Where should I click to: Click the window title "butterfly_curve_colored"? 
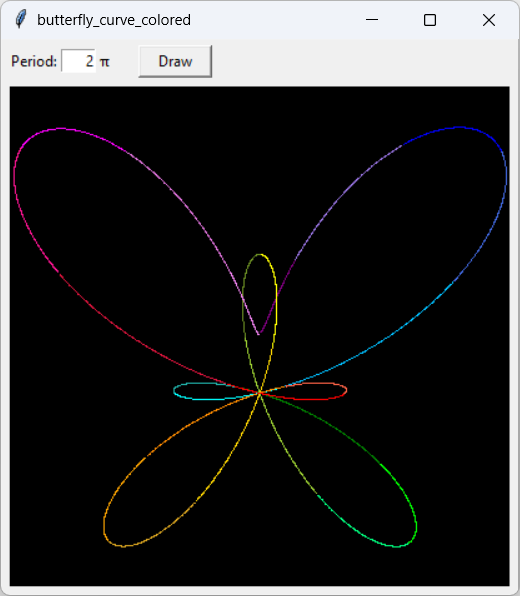114,20
